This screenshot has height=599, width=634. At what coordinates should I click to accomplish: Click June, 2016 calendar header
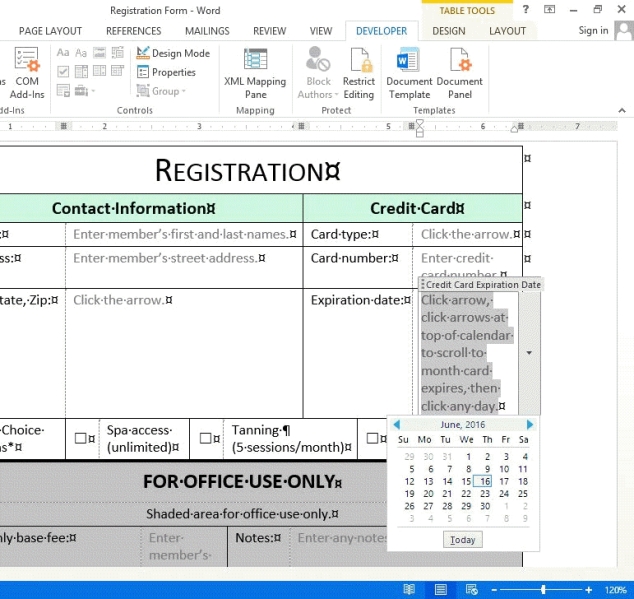pyautogui.click(x=463, y=424)
